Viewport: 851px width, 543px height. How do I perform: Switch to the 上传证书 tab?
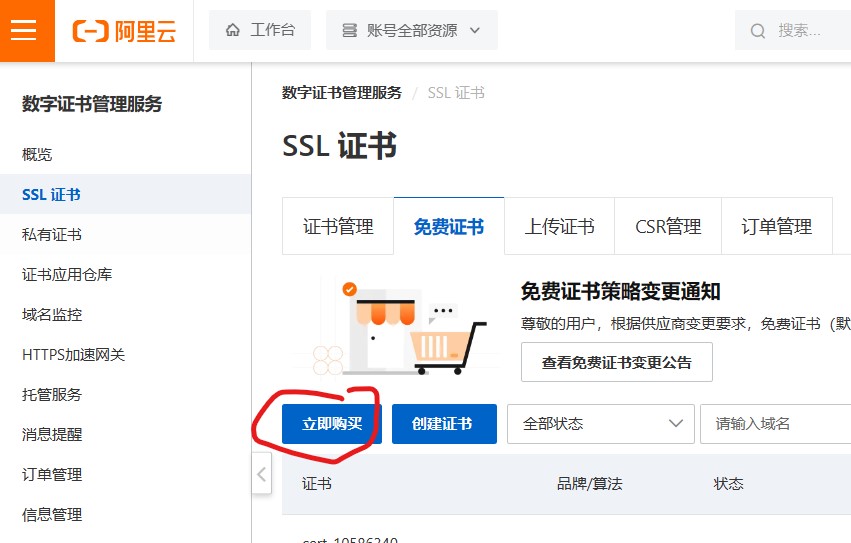[559, 226]
